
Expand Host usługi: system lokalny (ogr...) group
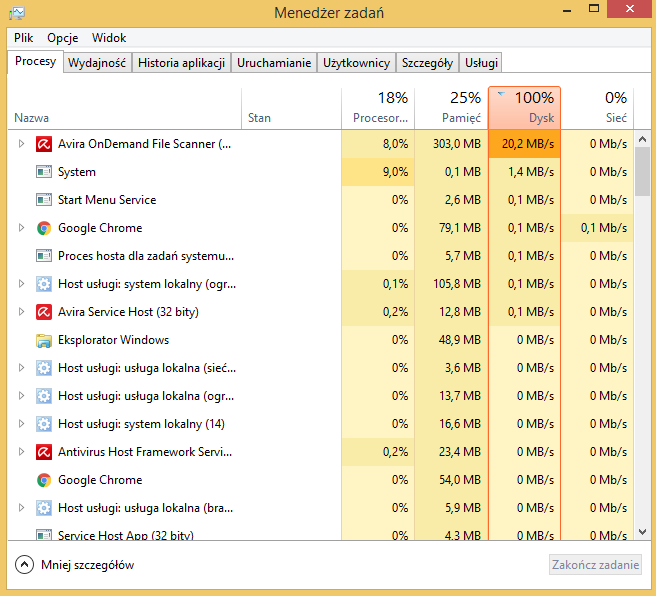[21, 284]
